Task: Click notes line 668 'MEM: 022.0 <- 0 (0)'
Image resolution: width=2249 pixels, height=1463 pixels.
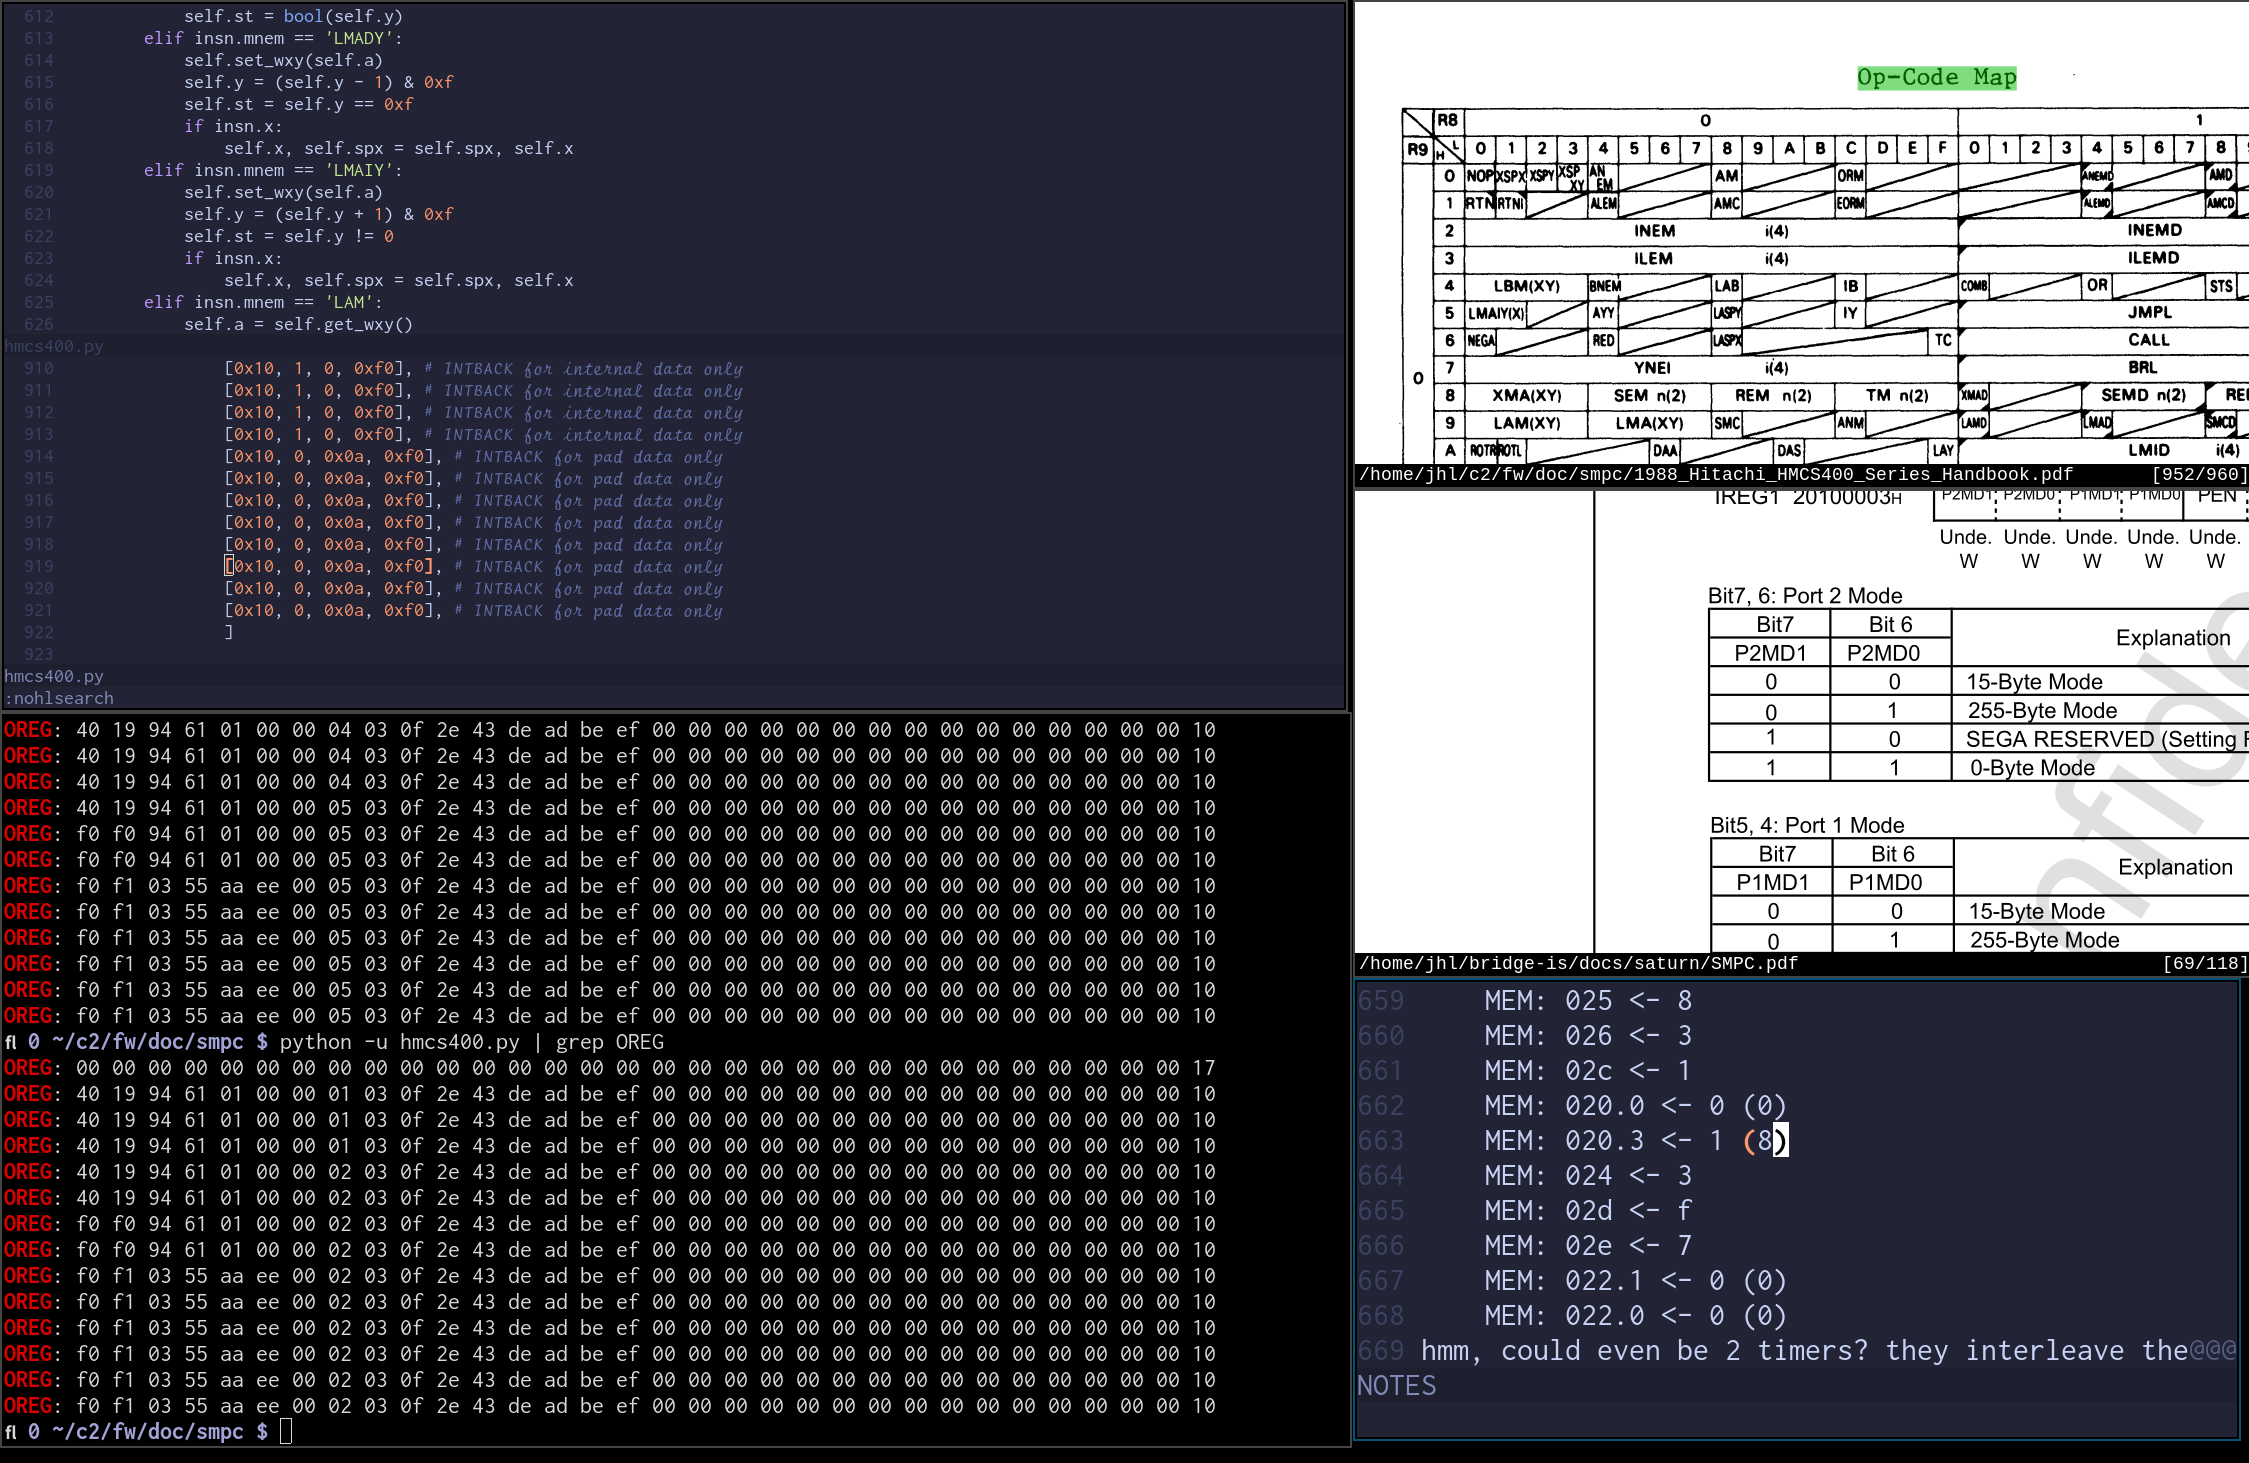Action: point(1635,1315)
